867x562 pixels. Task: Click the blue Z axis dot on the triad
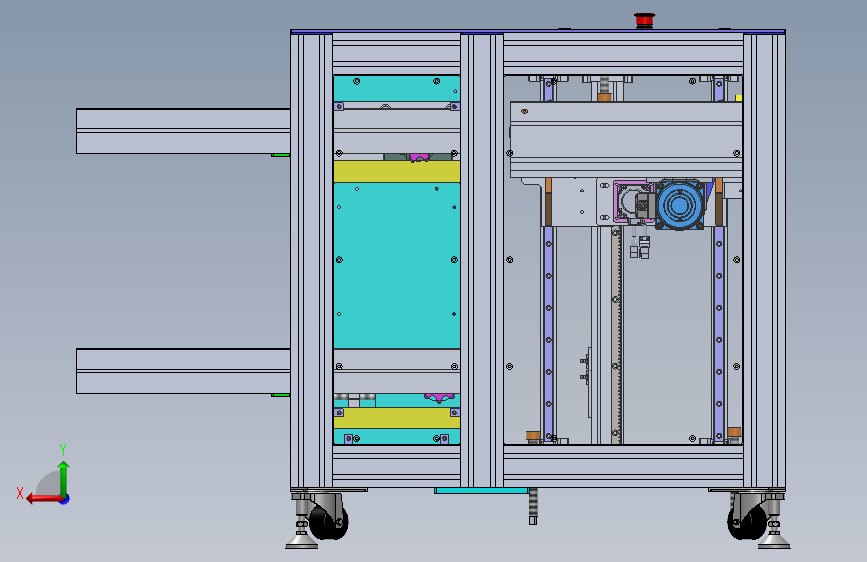[x=65, y=499]
